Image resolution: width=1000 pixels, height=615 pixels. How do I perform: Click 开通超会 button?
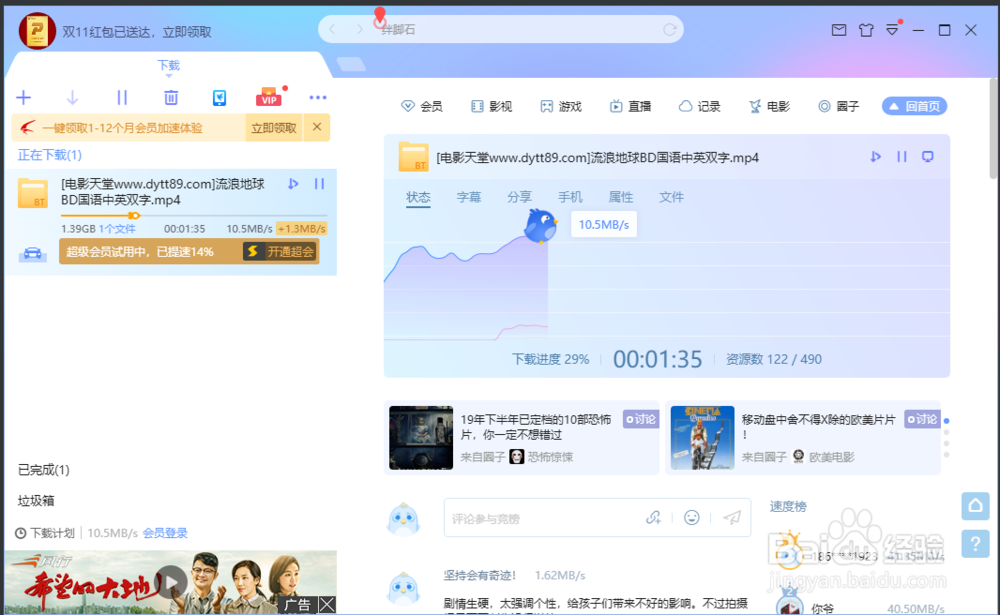point(281,251)
